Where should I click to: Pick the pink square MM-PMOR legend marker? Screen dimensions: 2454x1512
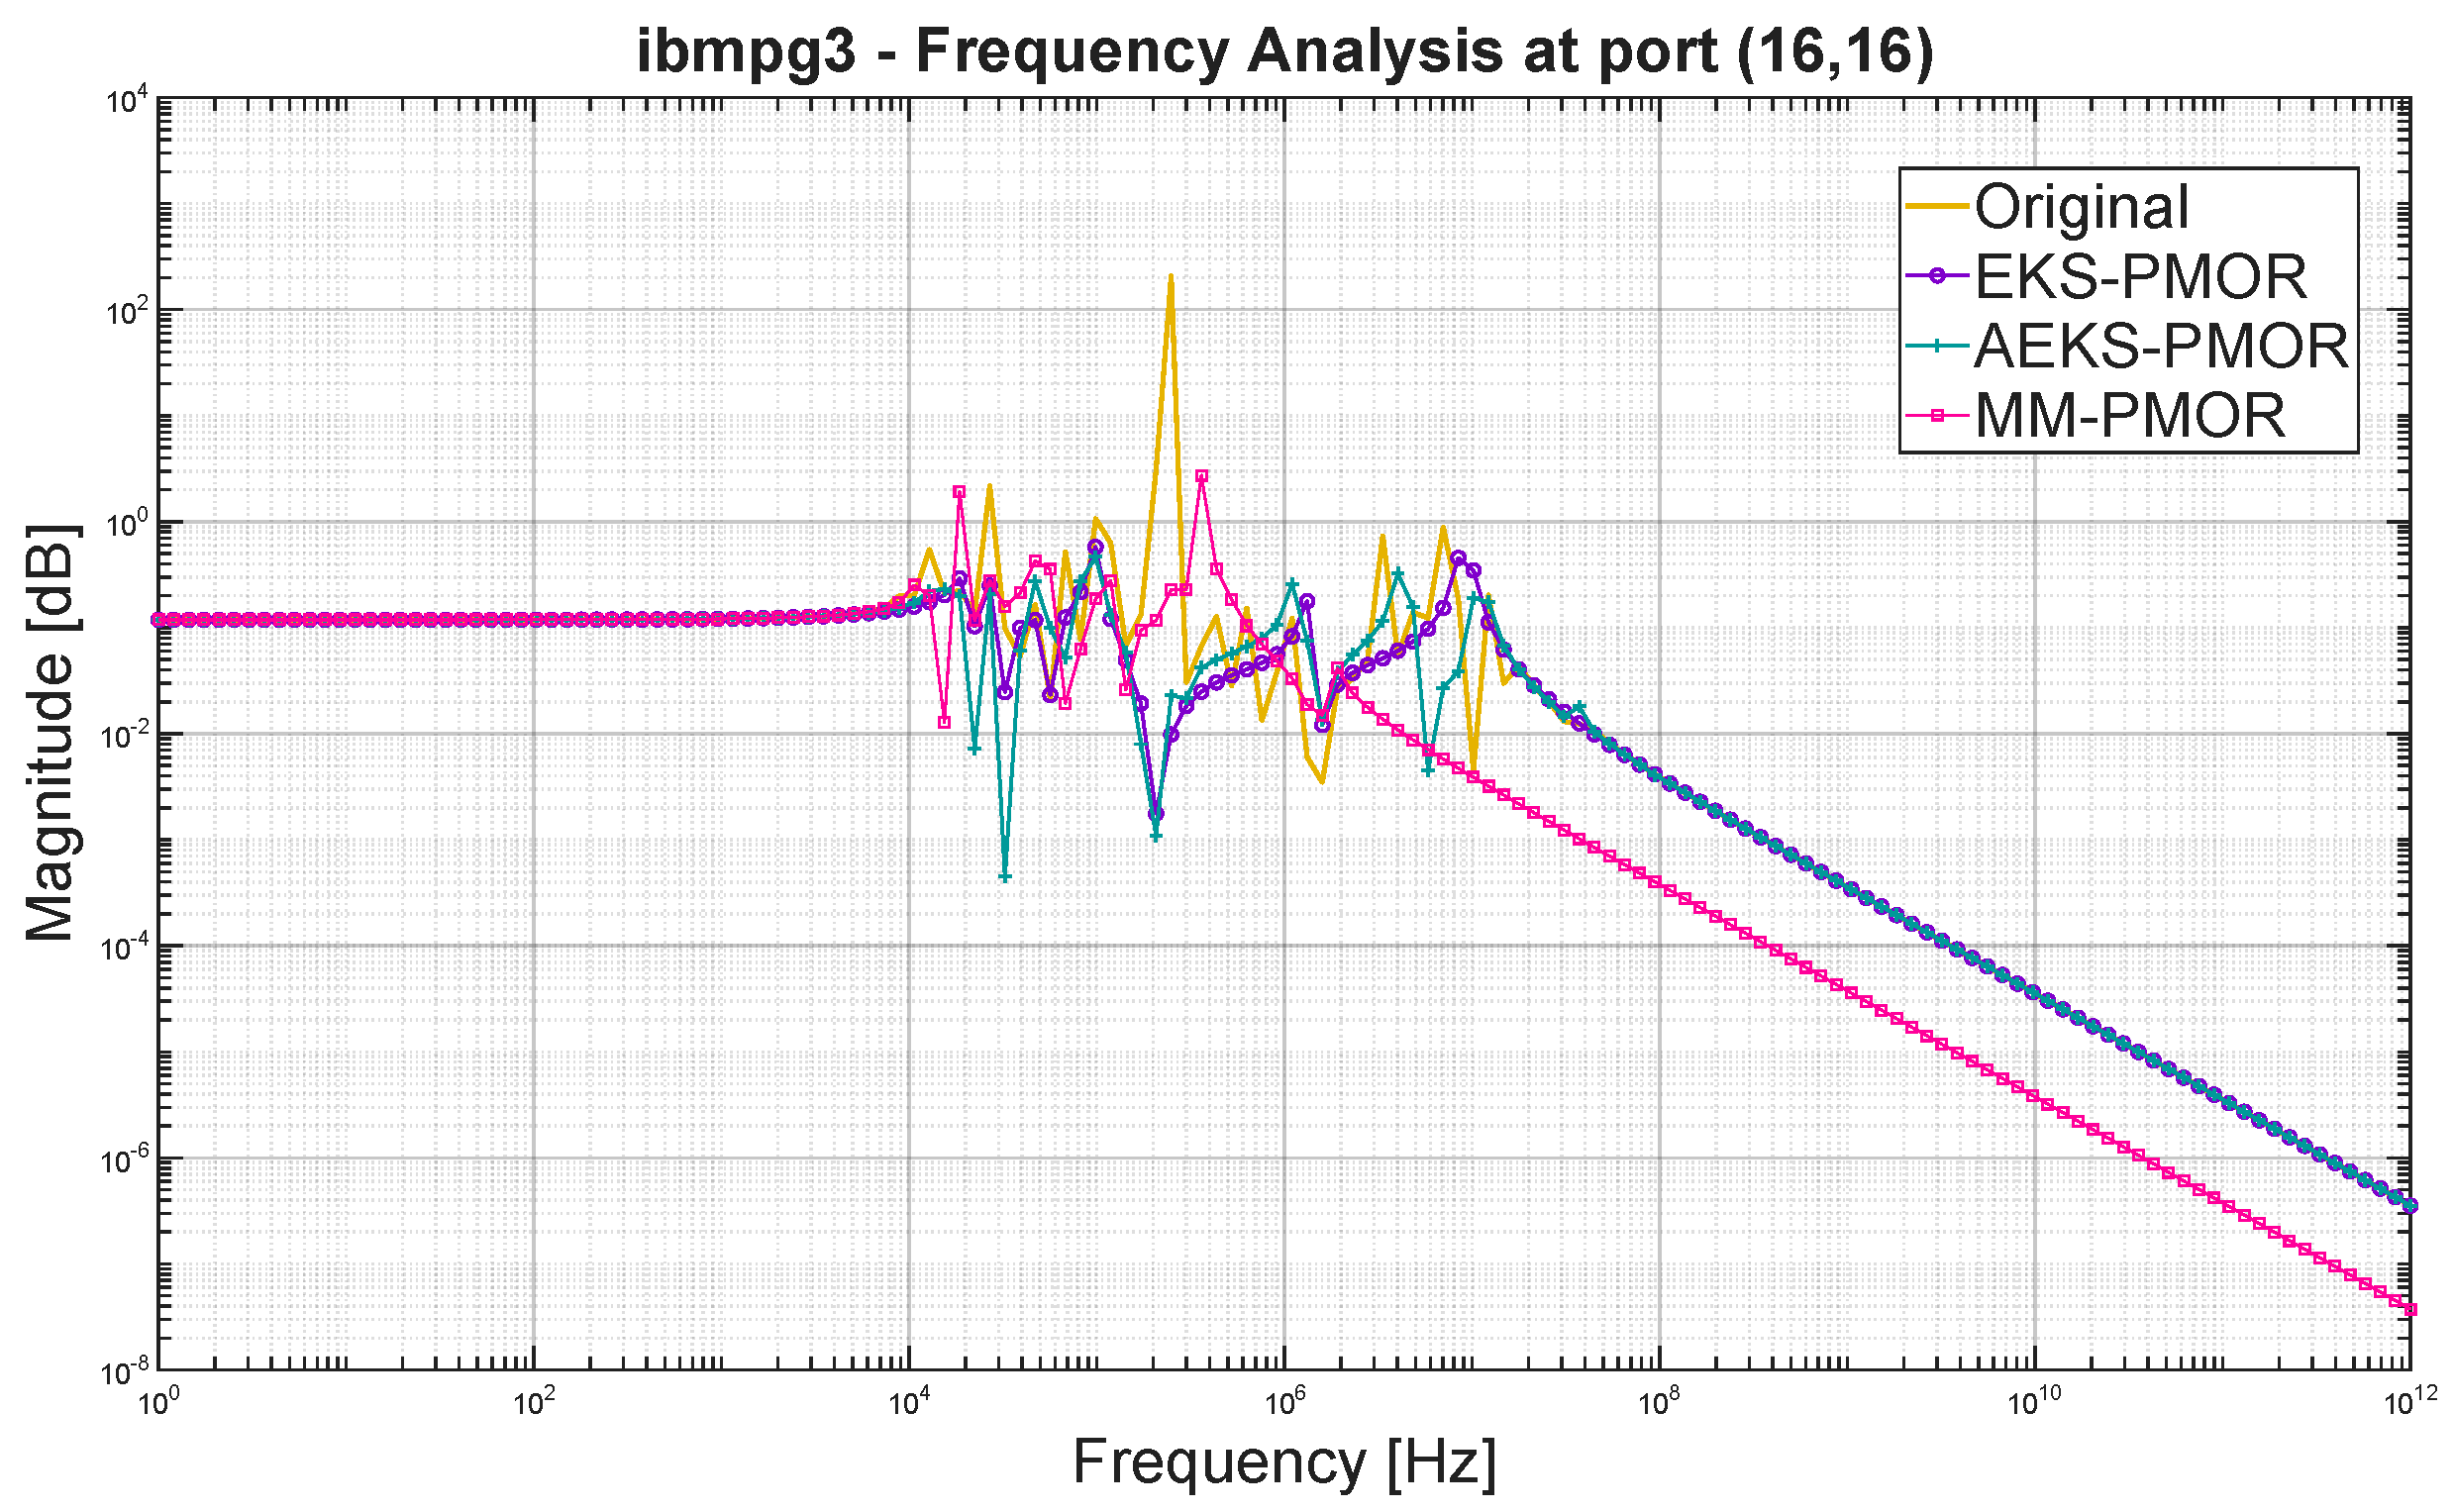pos(1937,415)
